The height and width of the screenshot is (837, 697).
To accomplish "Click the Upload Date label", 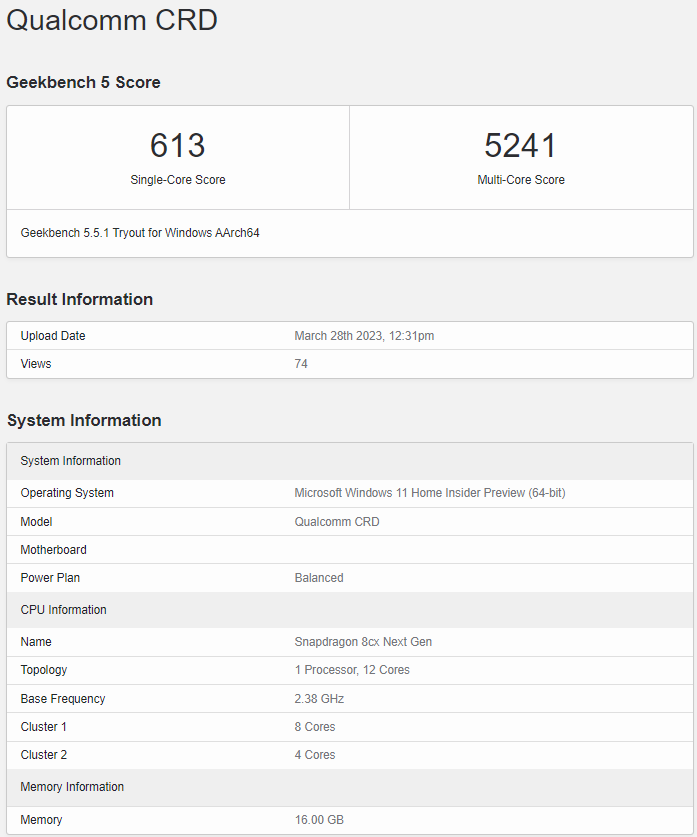I will (53, 336).
